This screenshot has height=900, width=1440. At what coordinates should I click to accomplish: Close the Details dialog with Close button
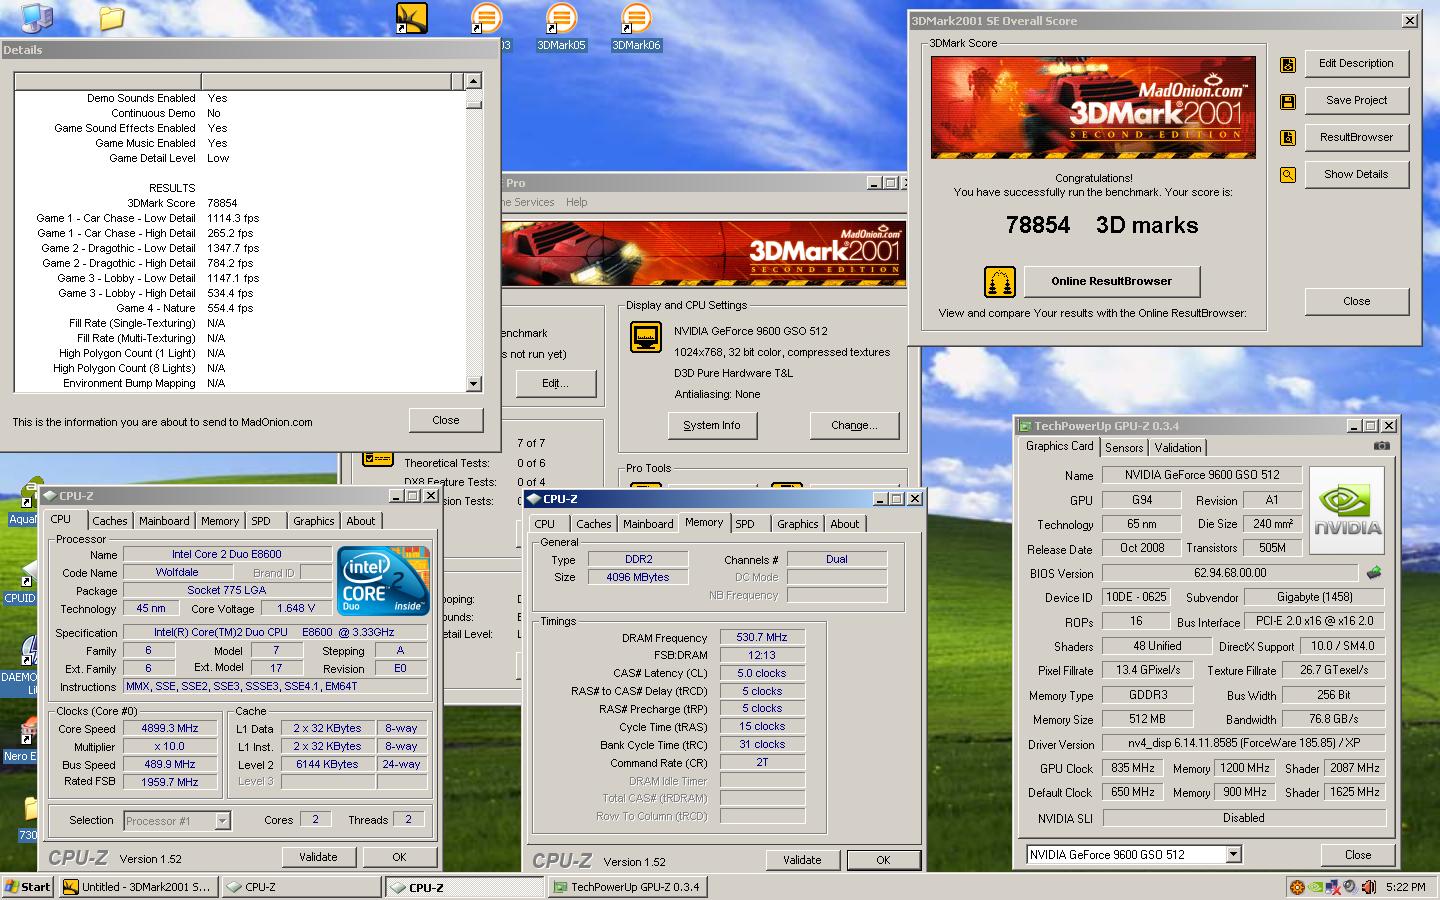(446, 421)
